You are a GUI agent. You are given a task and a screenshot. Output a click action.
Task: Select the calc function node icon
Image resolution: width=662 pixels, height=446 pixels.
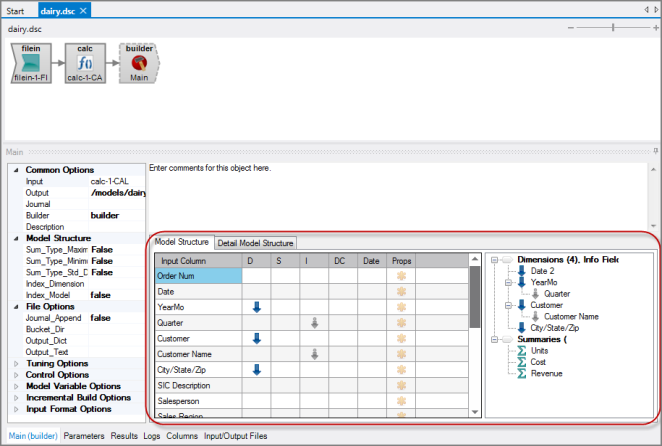click(x=85, y=63)
